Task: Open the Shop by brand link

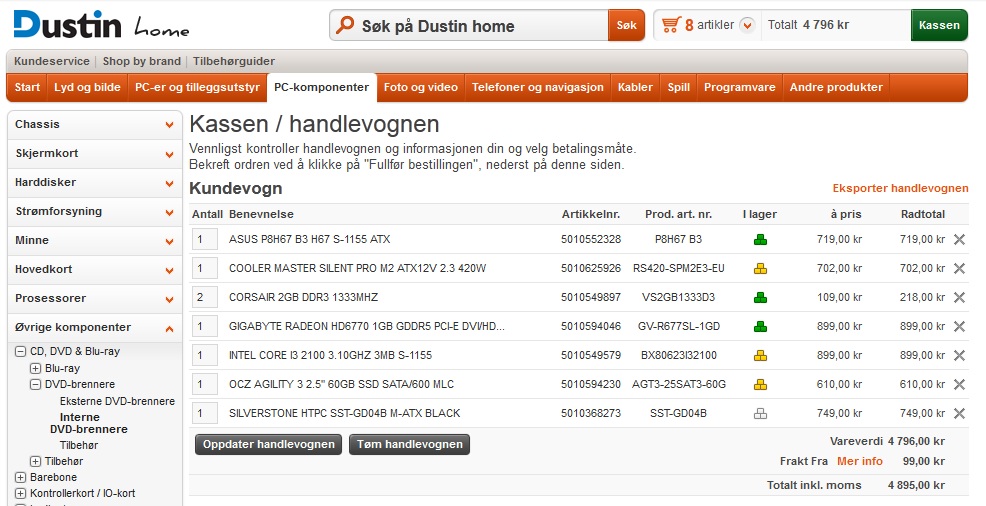Action: coord(141,62)
